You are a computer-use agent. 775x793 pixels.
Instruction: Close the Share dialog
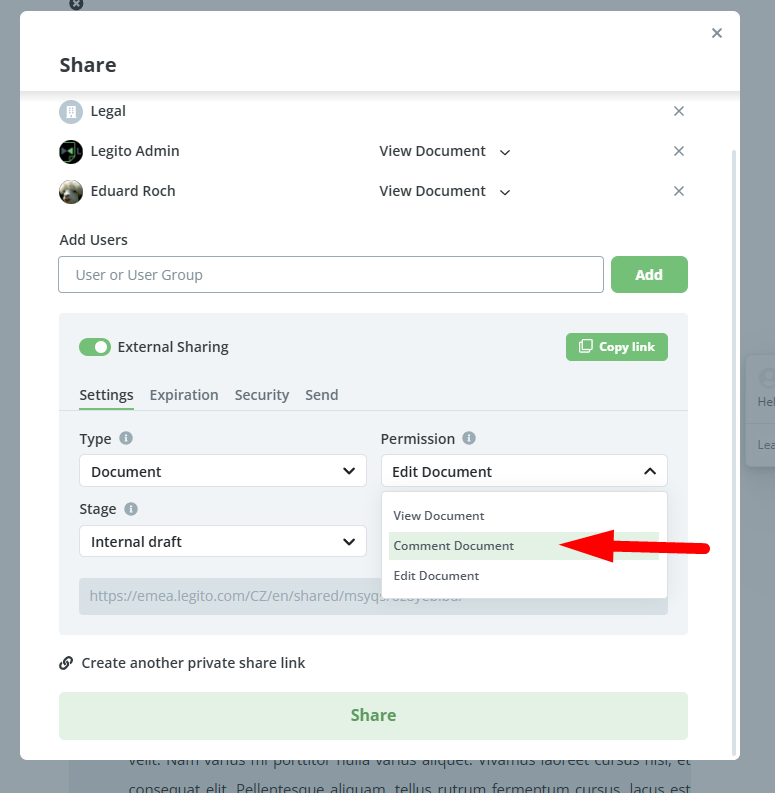click(x=716, y=33)
